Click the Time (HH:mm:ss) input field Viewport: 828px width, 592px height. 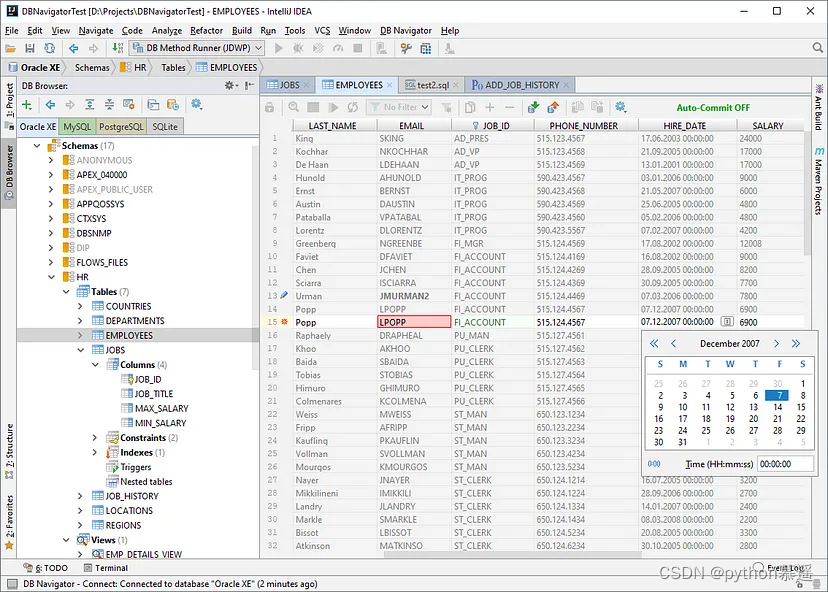(x=785, y=464)
